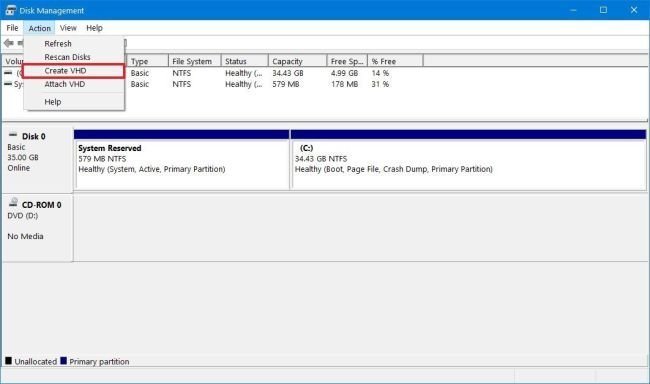Sort by the Capacity column header
The image size is (650, 384).
point(297,61)
